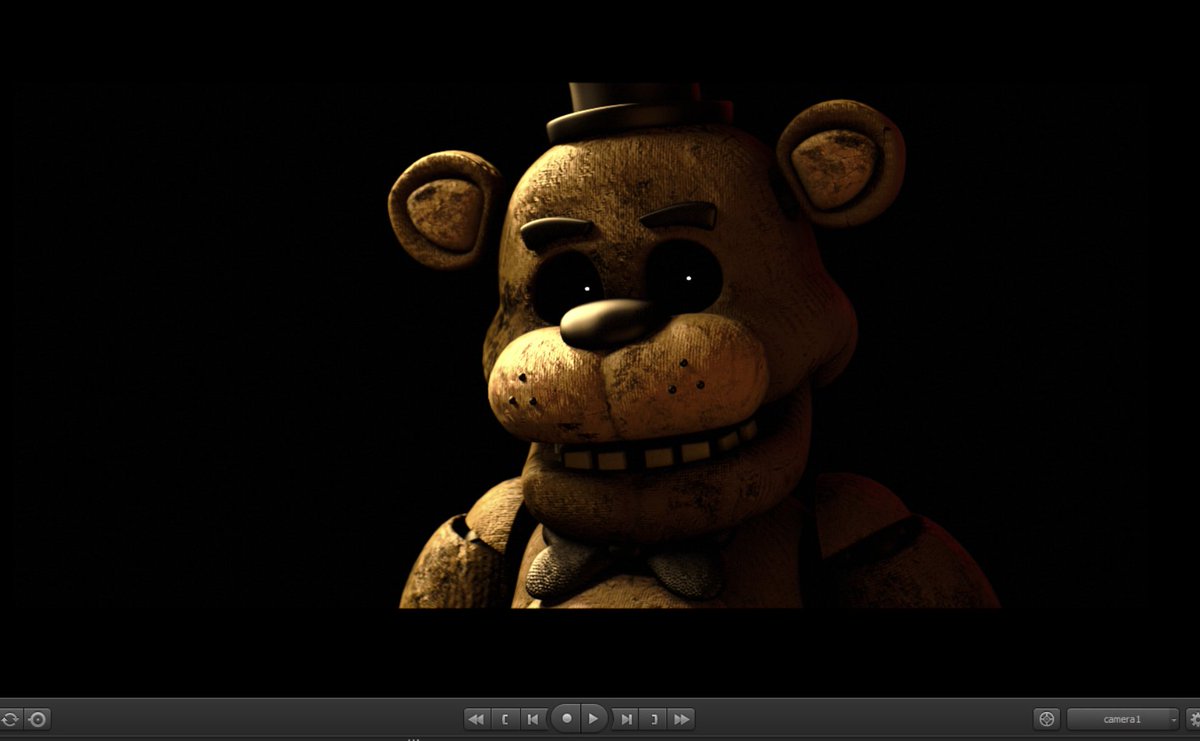
Task: Toggle the circular-arrows loop icon at bottom left
Action: 10,718
